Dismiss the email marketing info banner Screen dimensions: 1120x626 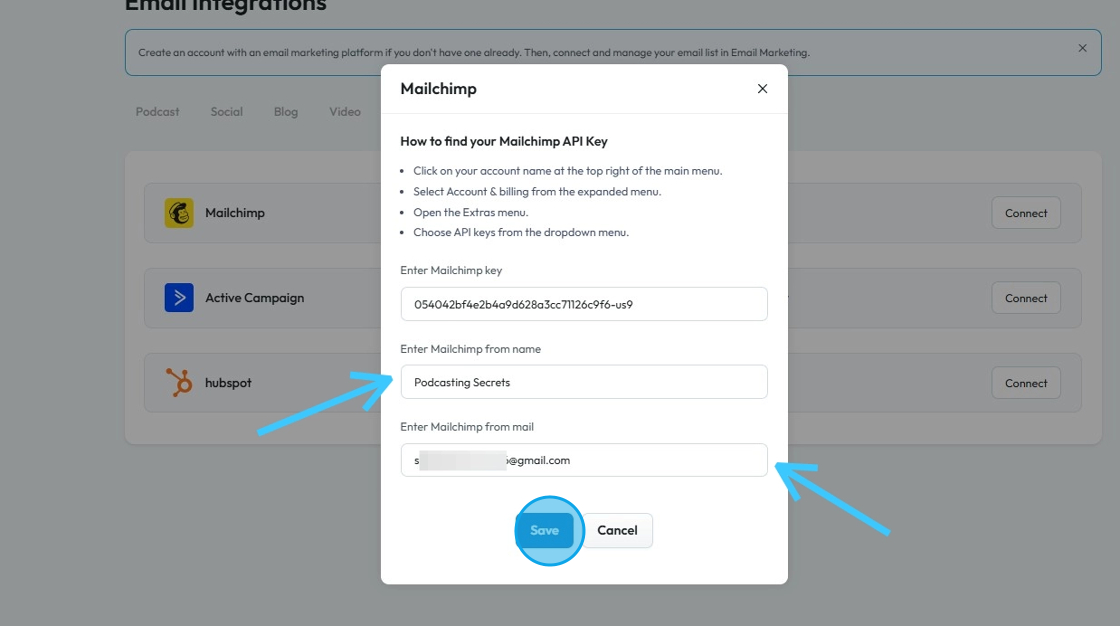[x=1082, y=48]
